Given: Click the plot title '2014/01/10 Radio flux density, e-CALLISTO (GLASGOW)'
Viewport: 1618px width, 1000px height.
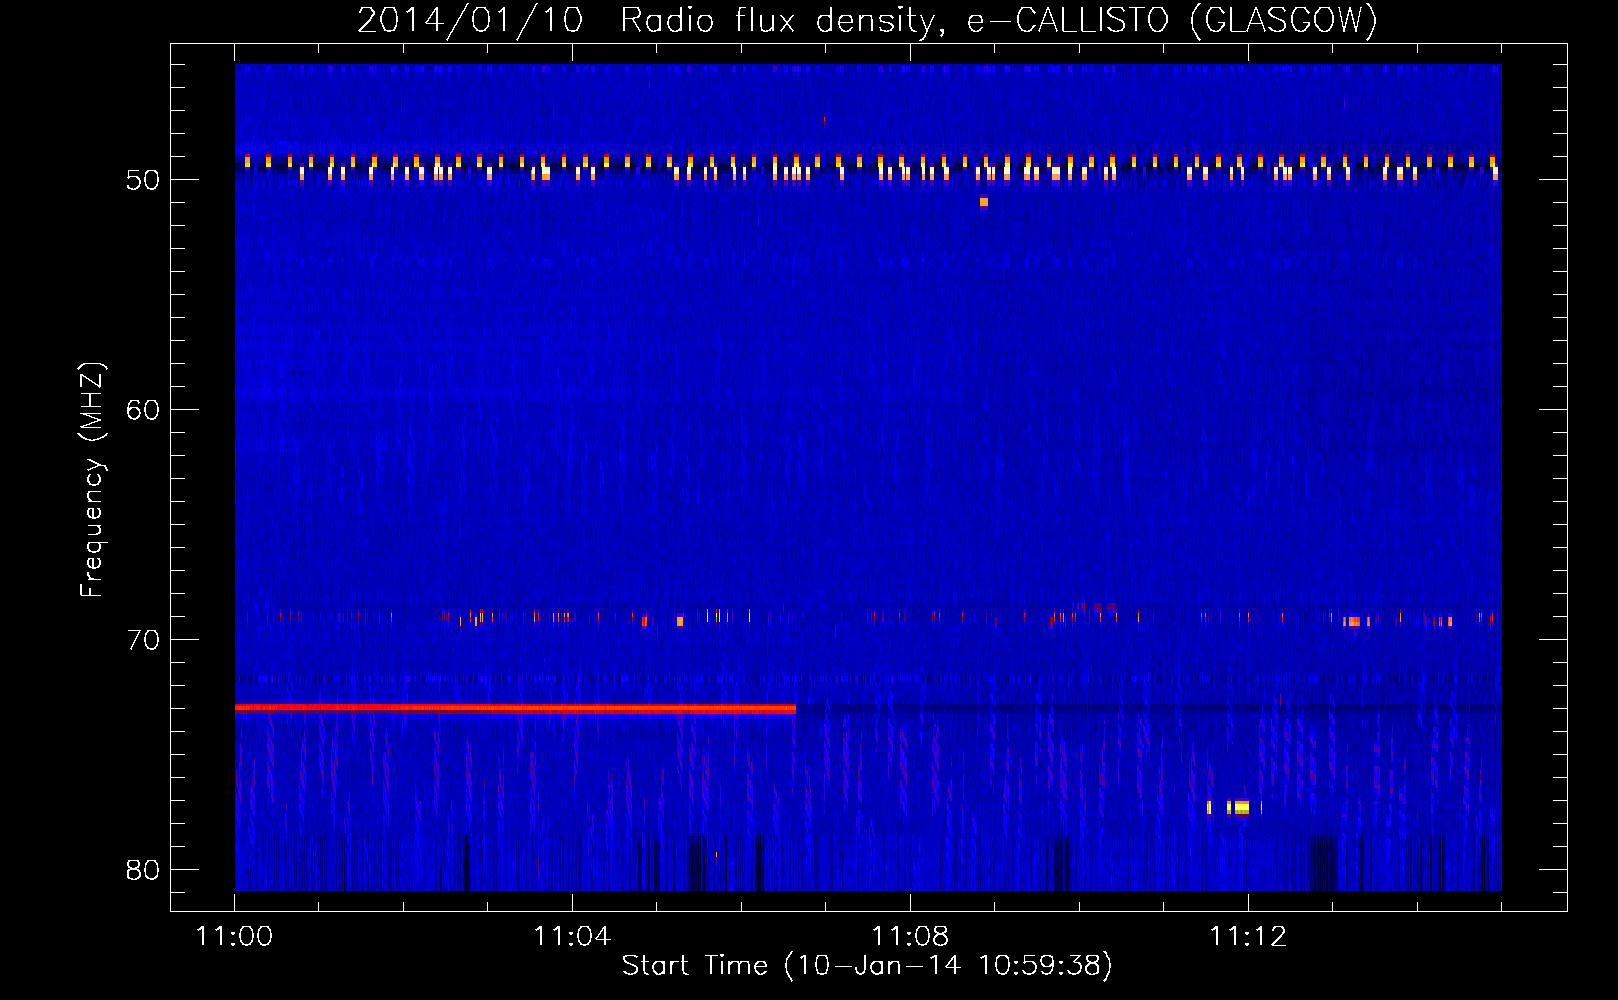Looking at the screenshot, I should tap(867, 20).
